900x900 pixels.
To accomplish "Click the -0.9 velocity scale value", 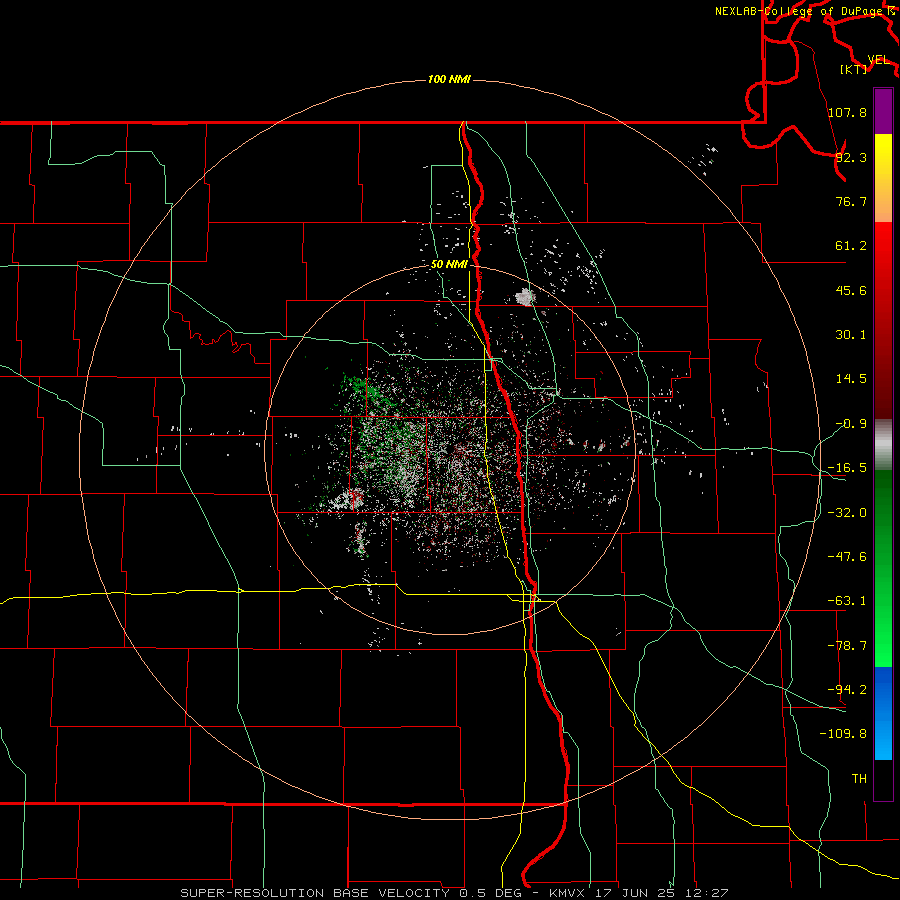I will [851, 424].
